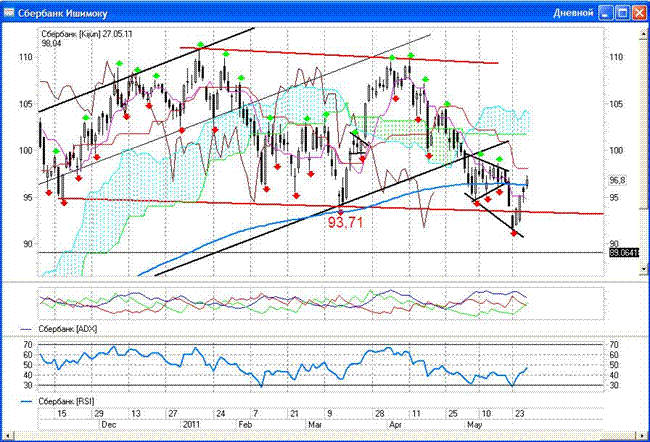Click the 90 level on left price axis
Screen dimensions: 650x442
pos(27,244)
